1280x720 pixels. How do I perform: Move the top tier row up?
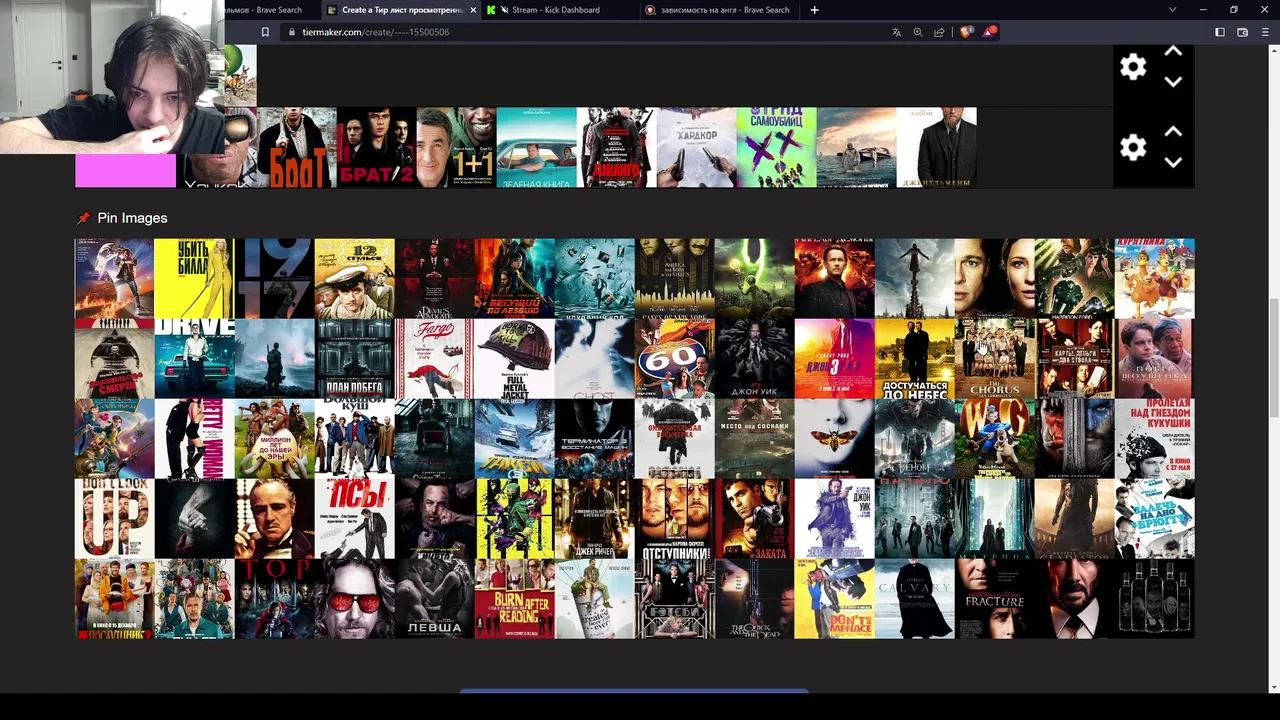click(x=1173, y=51)
